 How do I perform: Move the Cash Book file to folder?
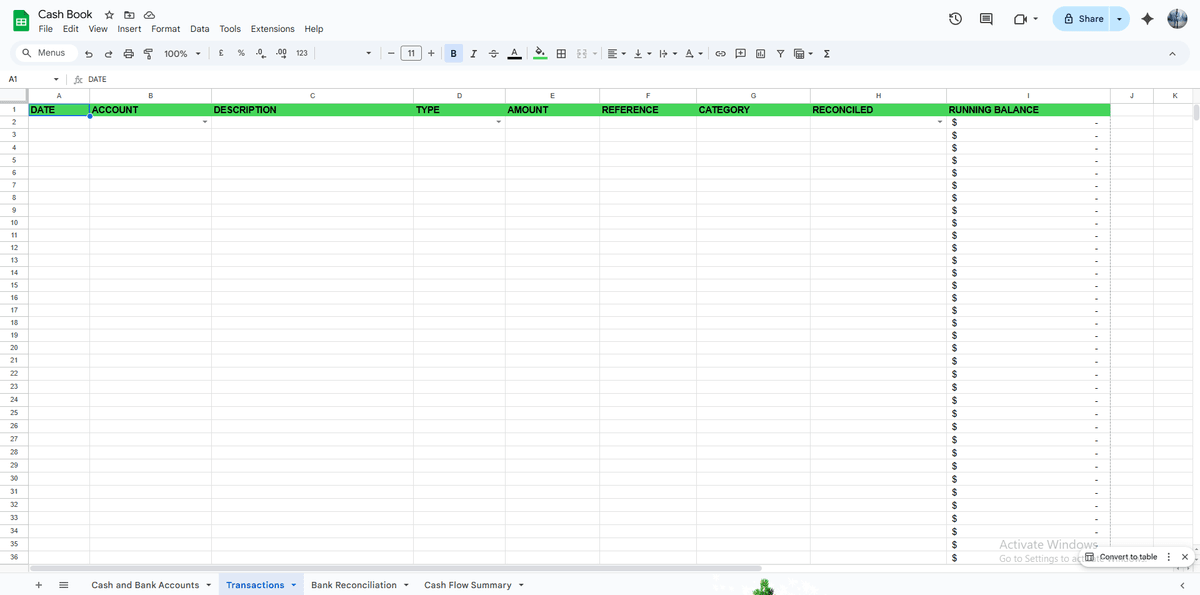[129, 15]
